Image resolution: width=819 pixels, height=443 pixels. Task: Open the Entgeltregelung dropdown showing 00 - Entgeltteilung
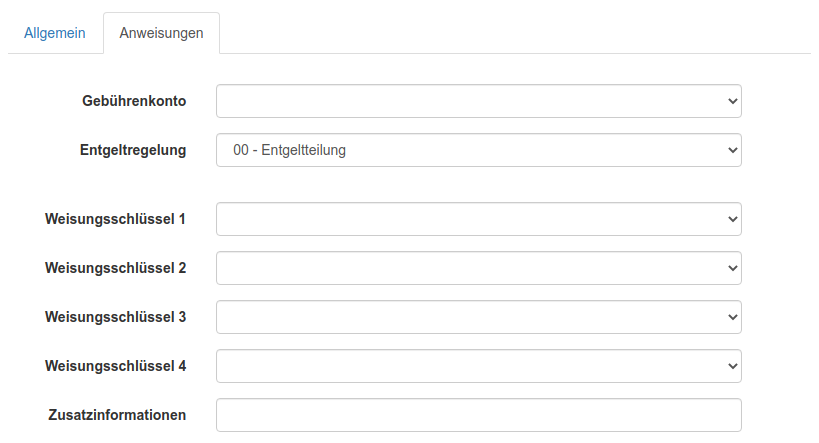point(478,151)
